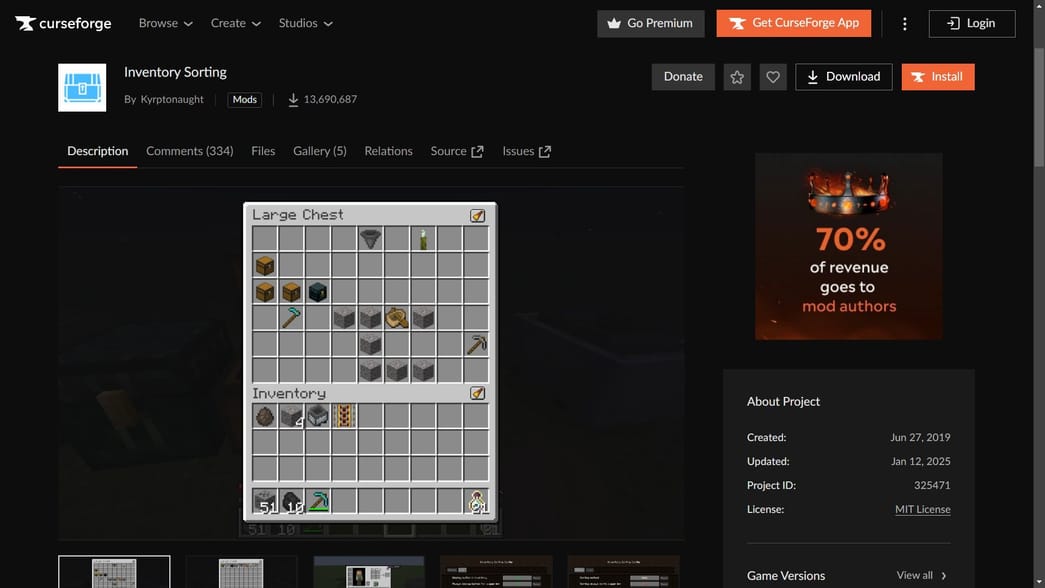Expand the Create menu

(235, 23)
